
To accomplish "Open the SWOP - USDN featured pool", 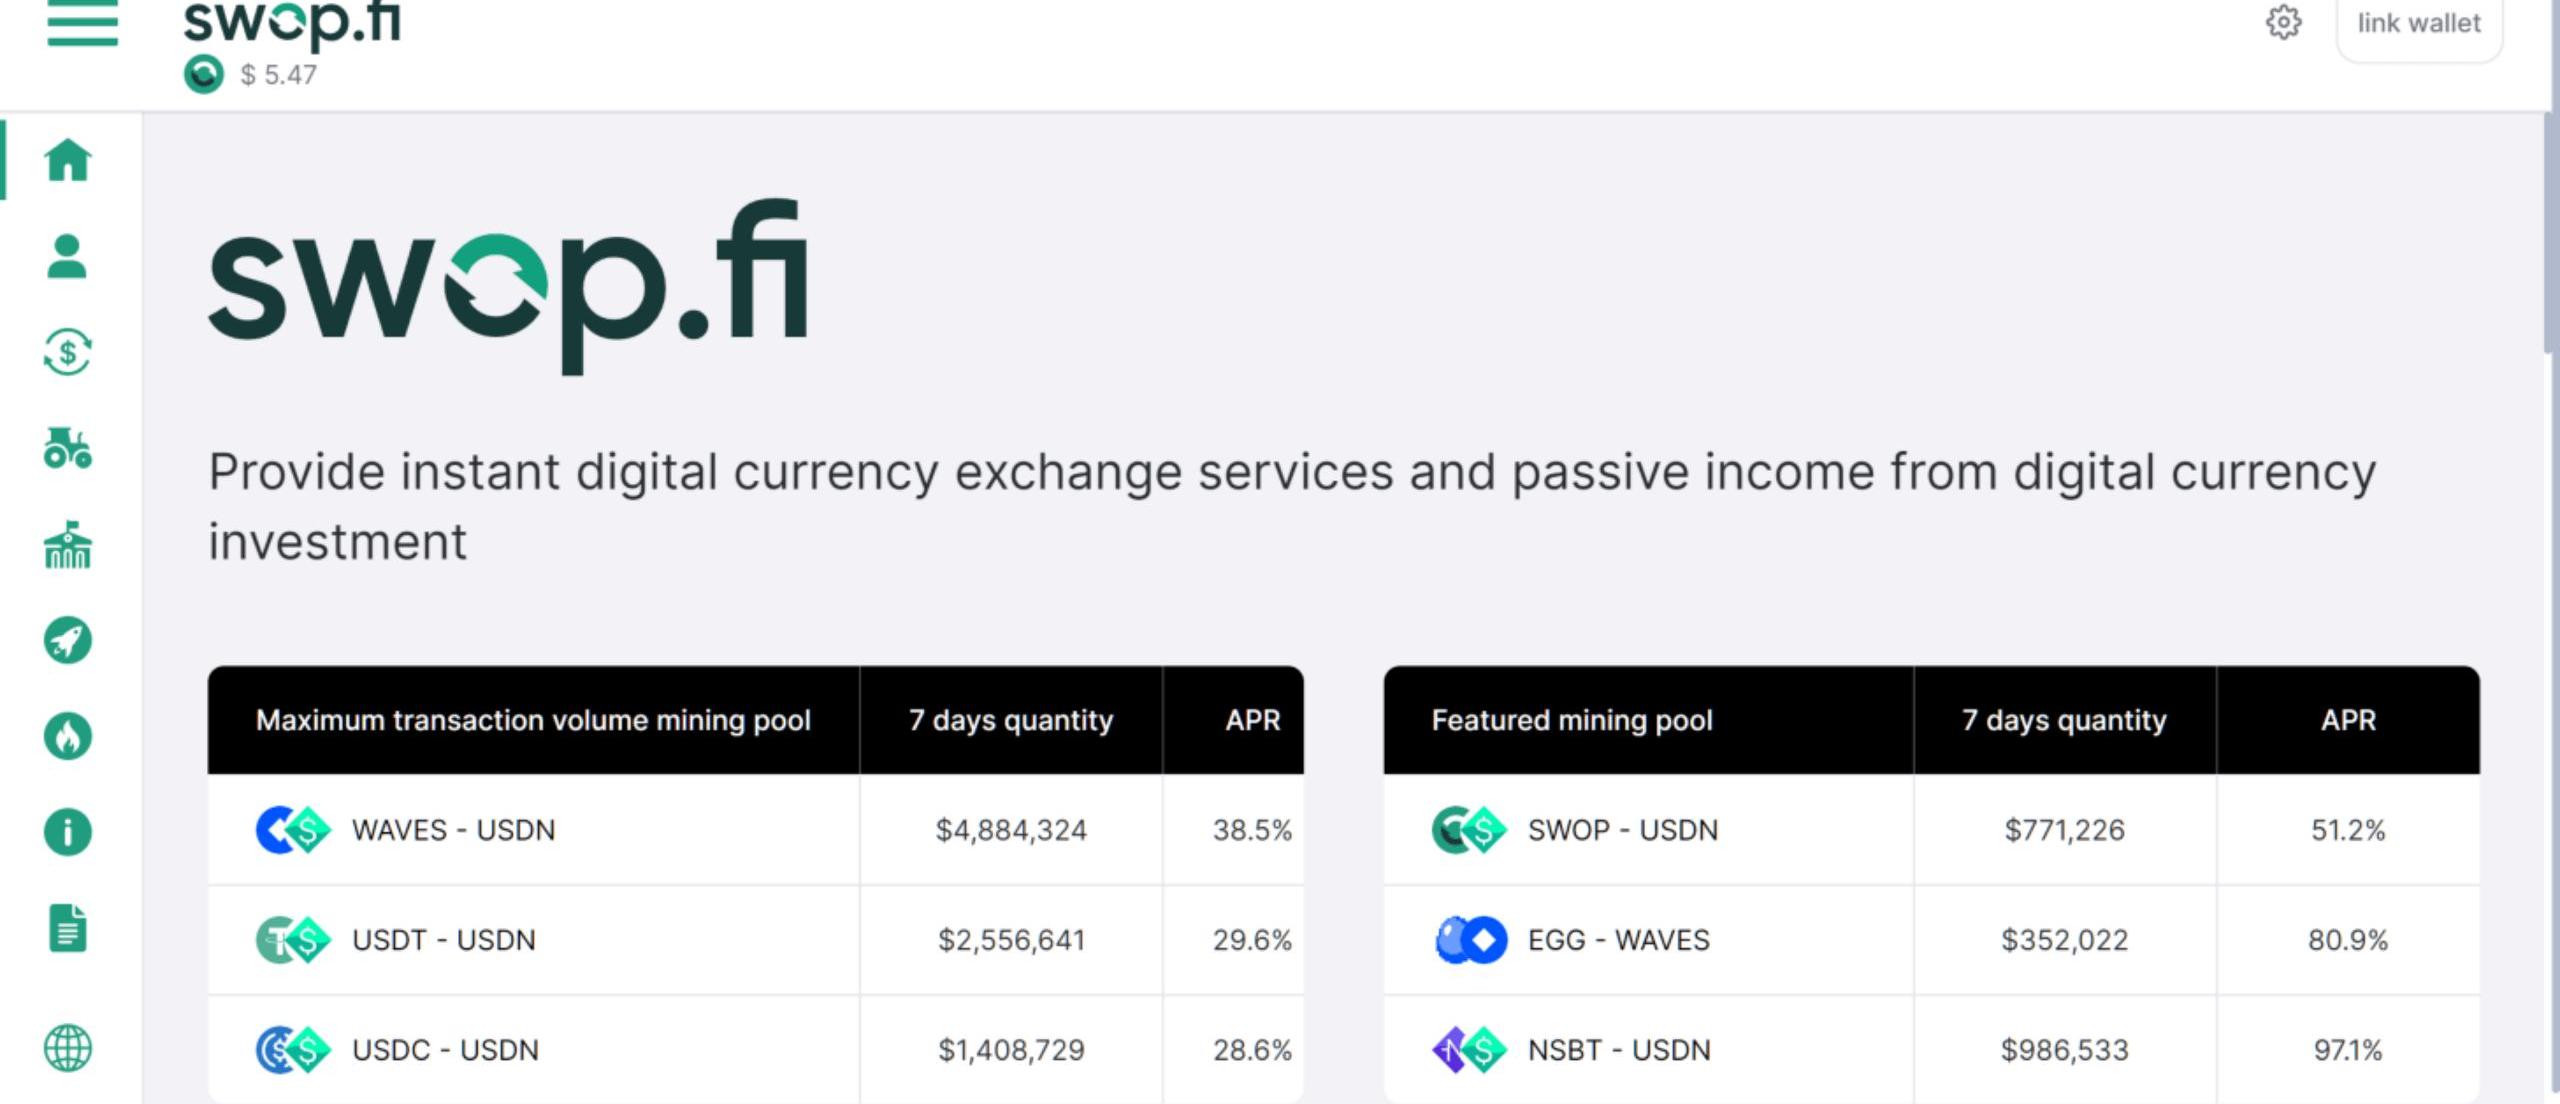I will (1622, 830).
